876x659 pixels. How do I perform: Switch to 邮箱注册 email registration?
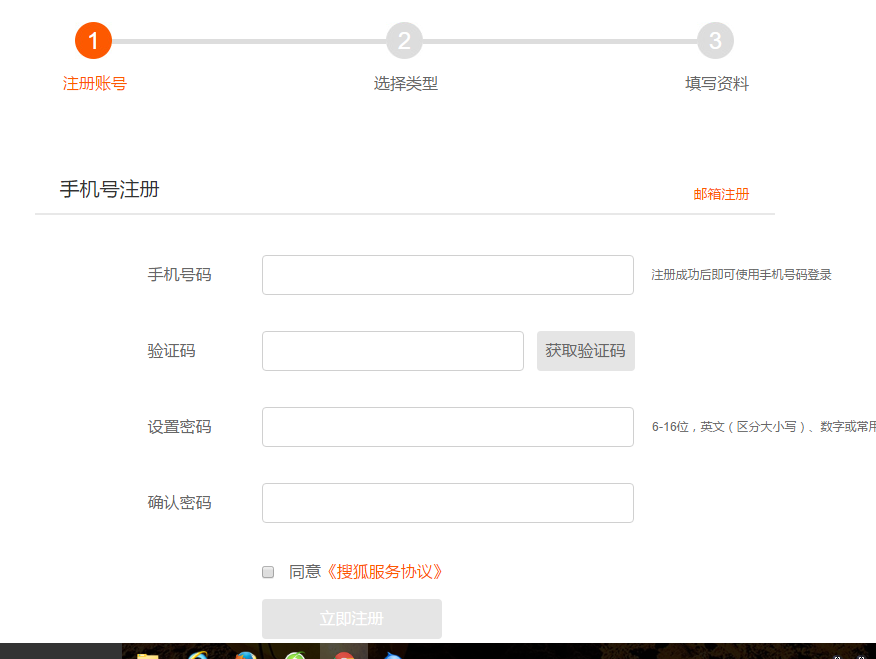tap(721, 194)
